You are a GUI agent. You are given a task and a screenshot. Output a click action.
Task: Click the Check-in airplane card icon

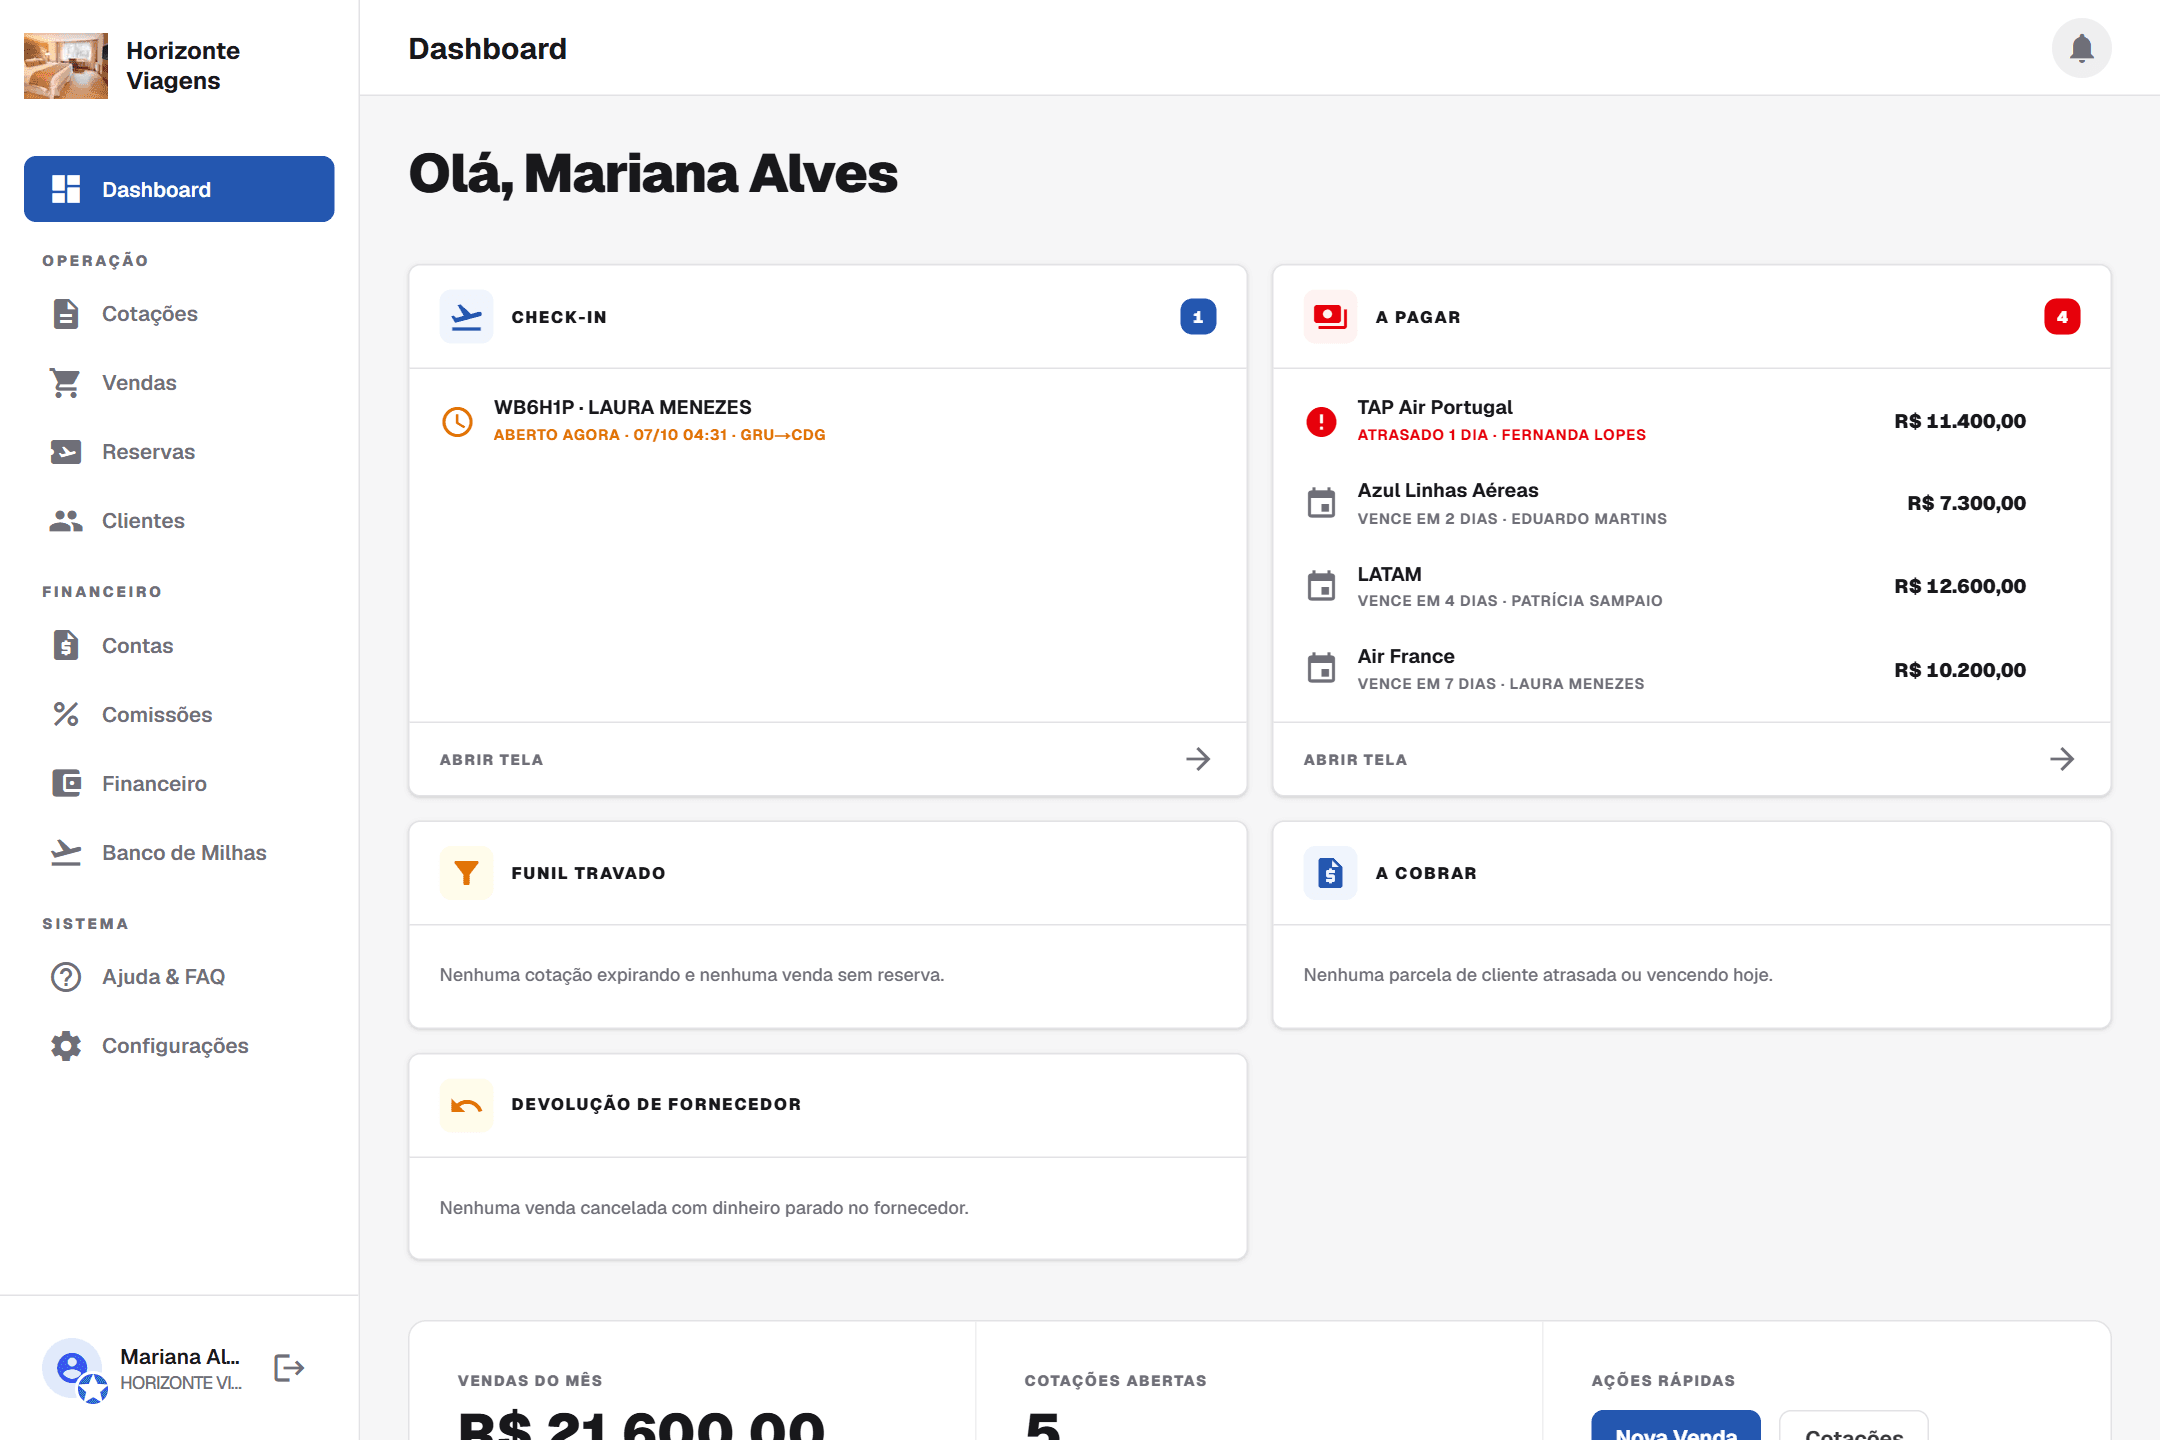pos(466,317)
